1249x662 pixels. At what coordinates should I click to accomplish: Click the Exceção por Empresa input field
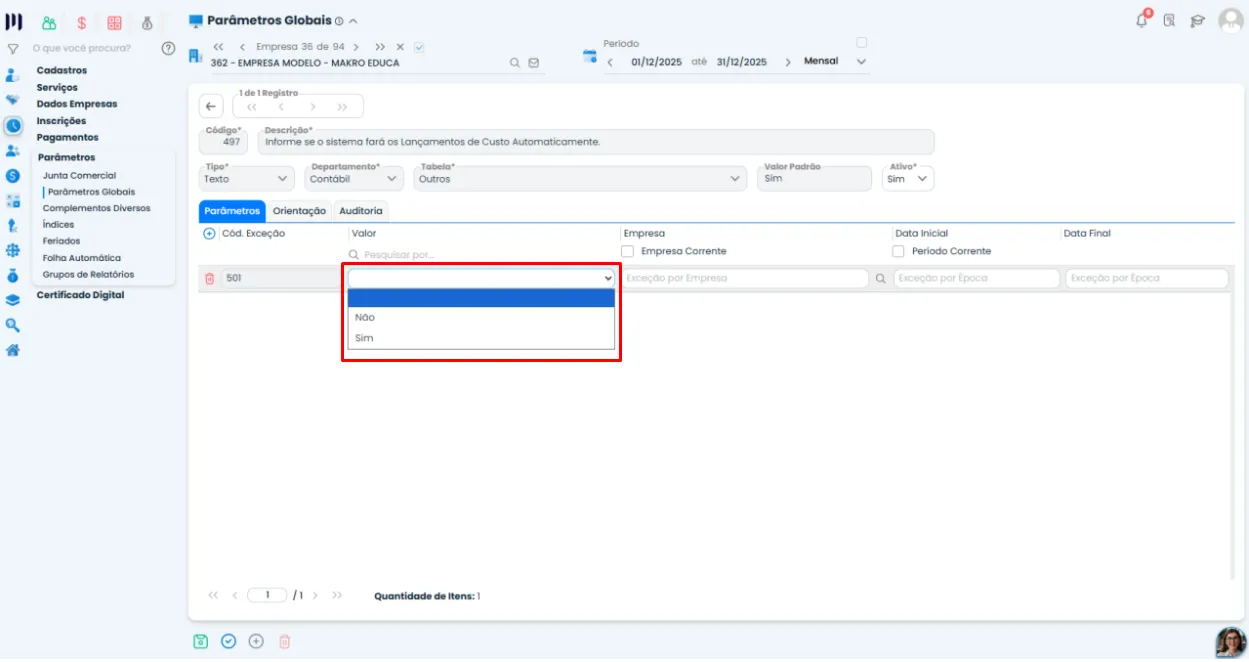744,278
